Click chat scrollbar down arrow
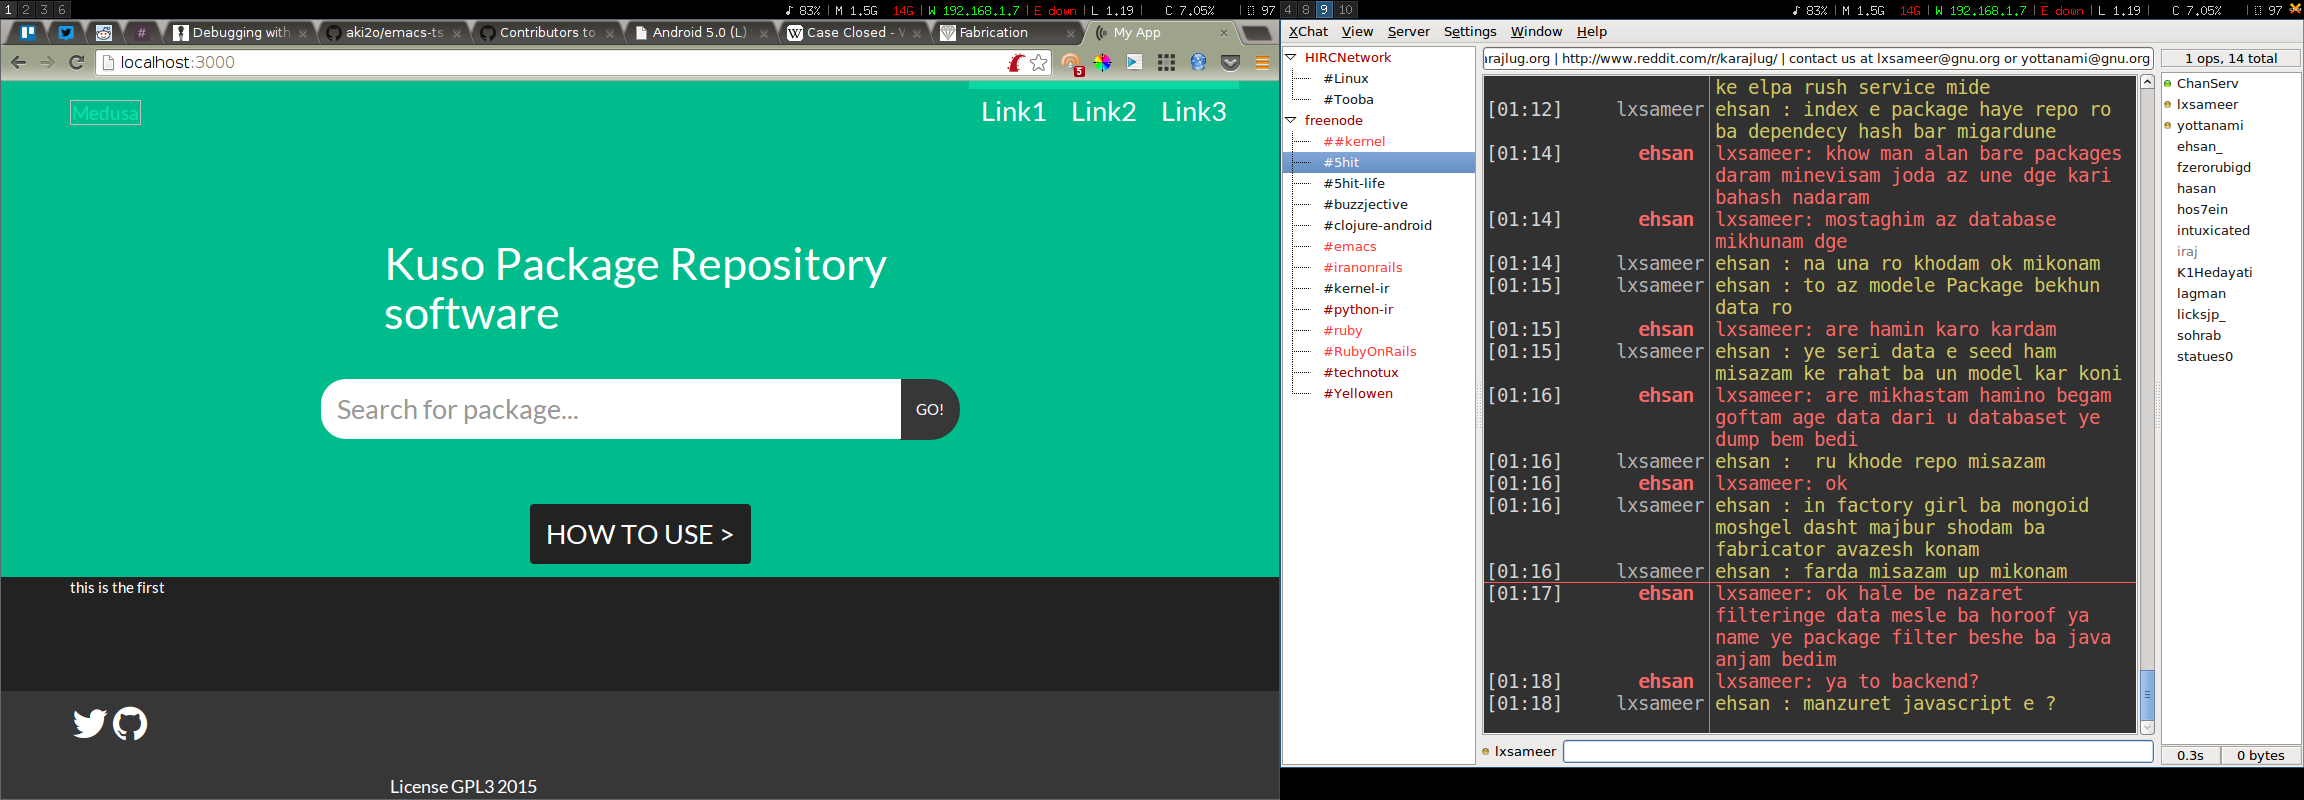 [2147, 728]
